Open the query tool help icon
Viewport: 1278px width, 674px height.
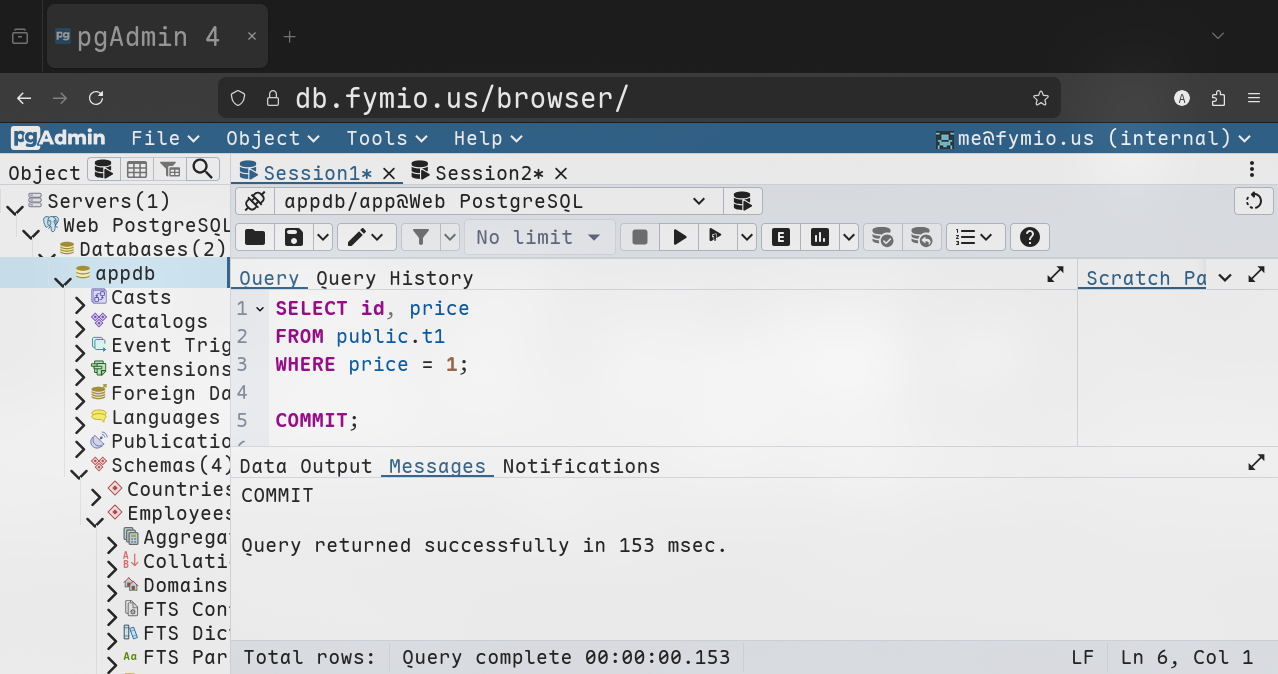coord(1030,237)
